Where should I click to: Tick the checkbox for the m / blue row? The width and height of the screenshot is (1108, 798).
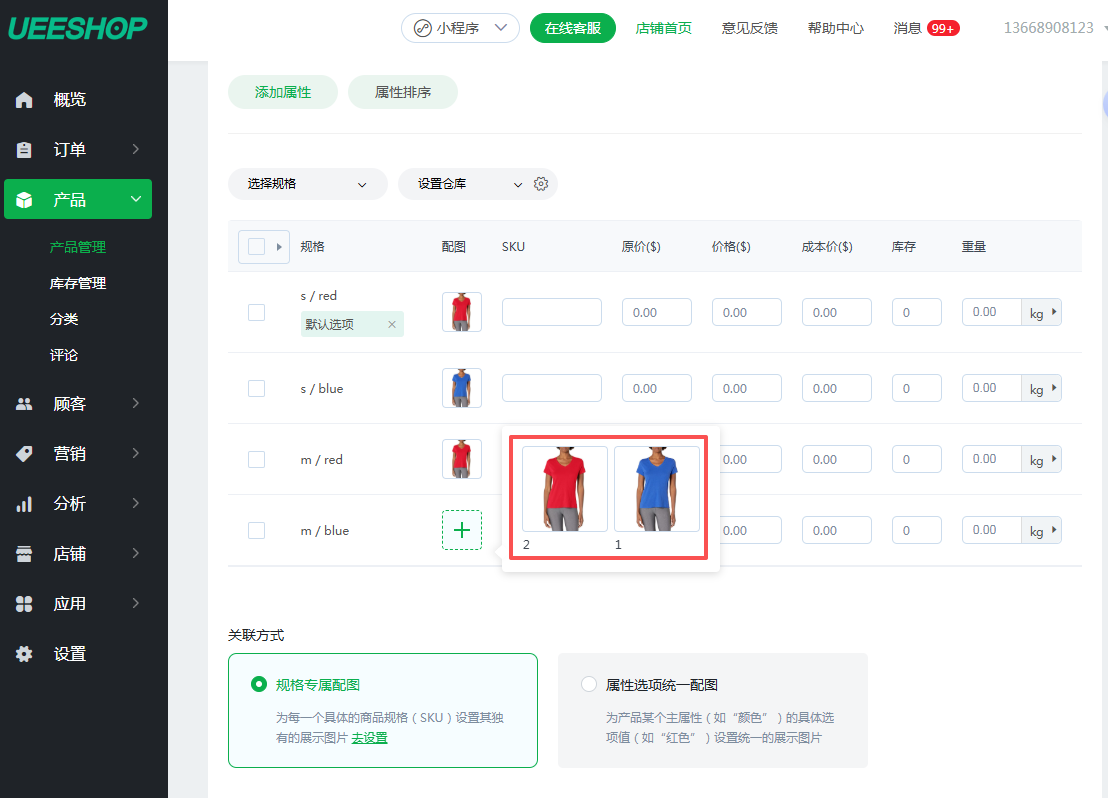[256, 530]
